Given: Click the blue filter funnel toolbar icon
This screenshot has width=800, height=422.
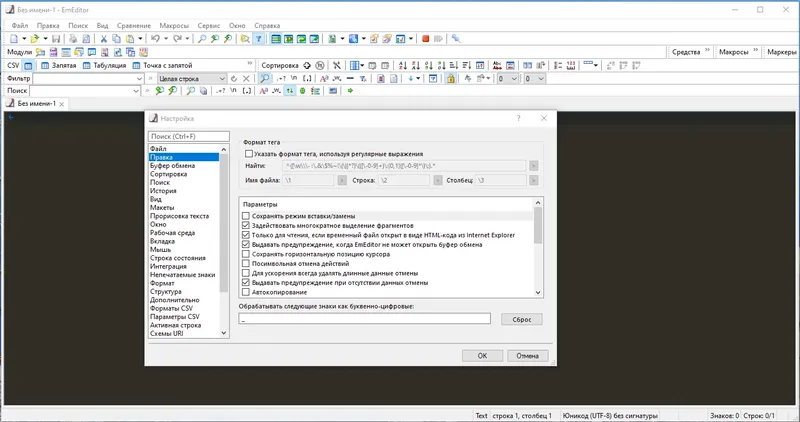Looking at the screenshot, I should [259, 39].
